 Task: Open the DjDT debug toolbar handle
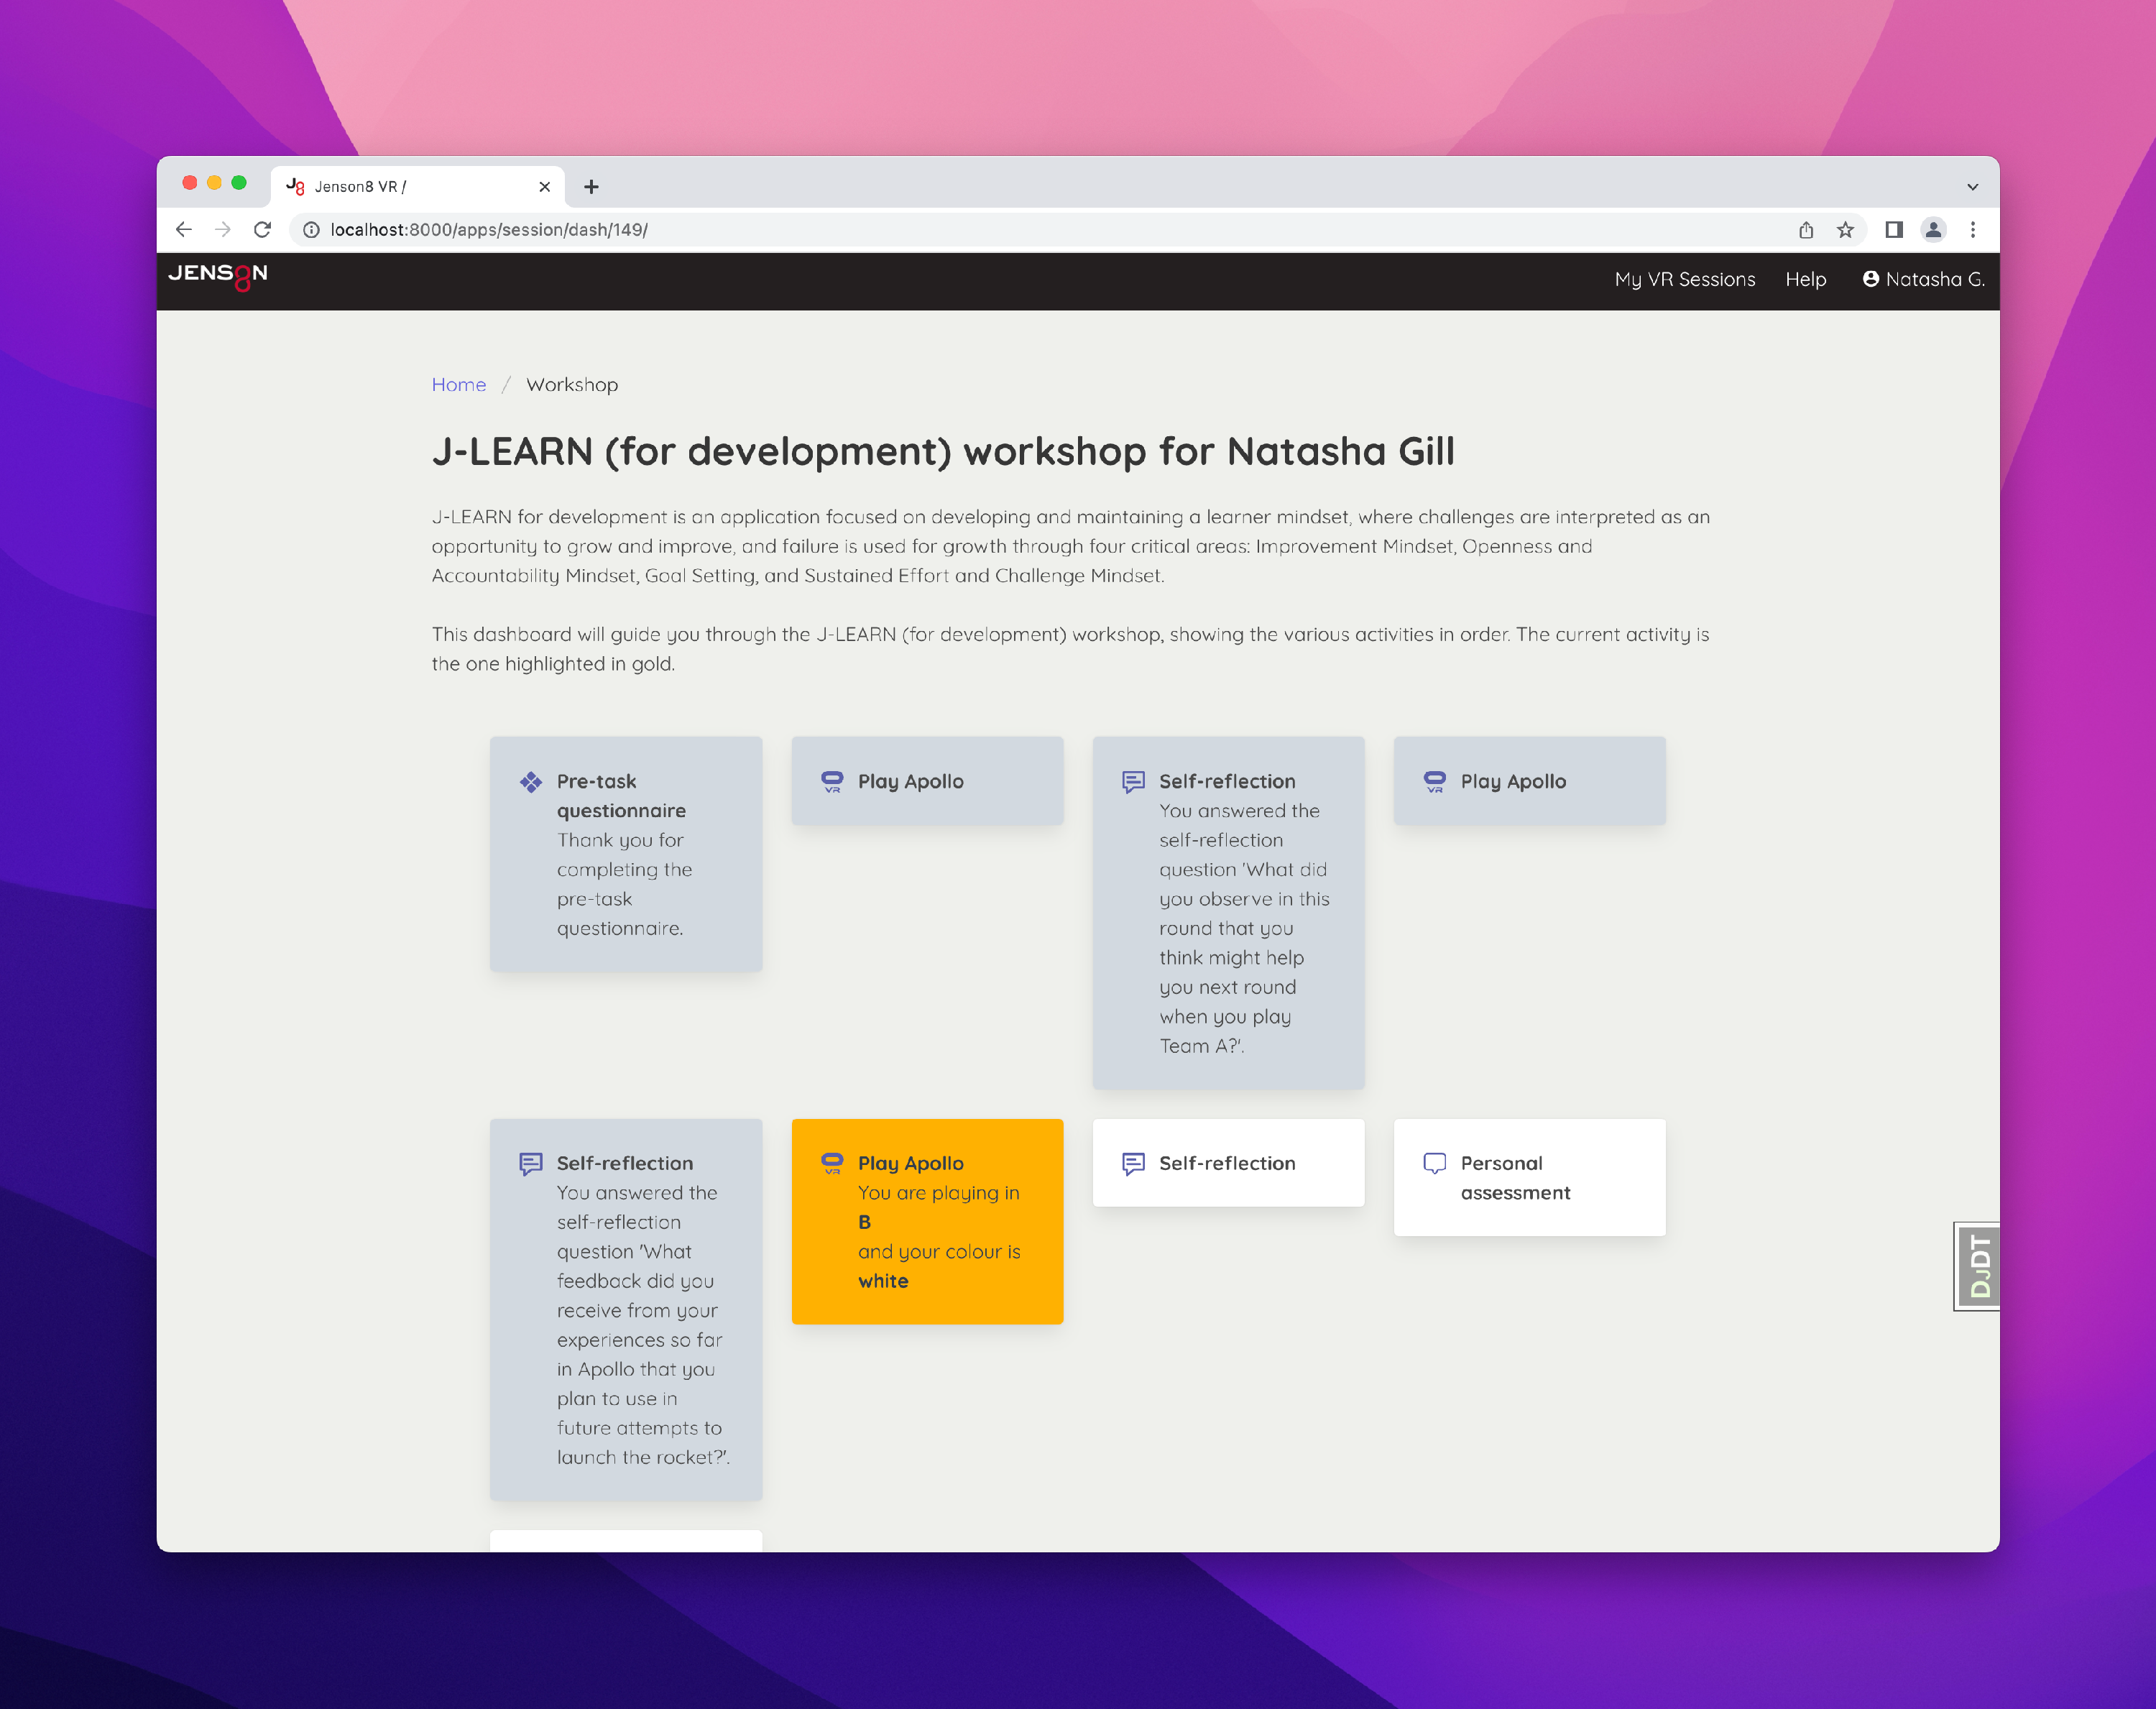(1978, 1266)
